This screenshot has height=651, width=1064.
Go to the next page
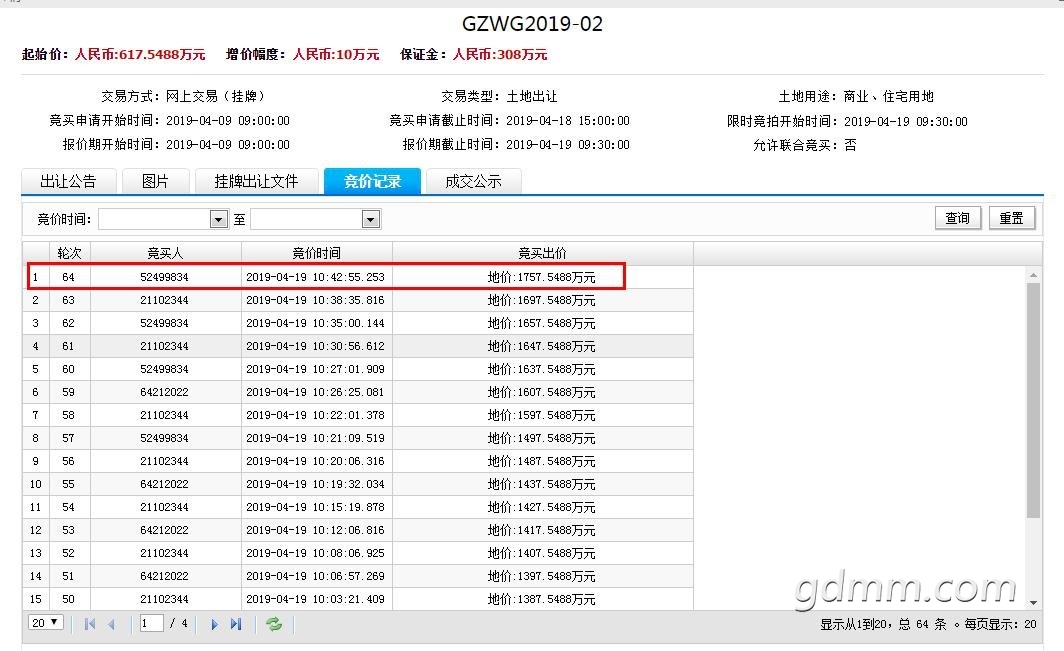point(214,624)
